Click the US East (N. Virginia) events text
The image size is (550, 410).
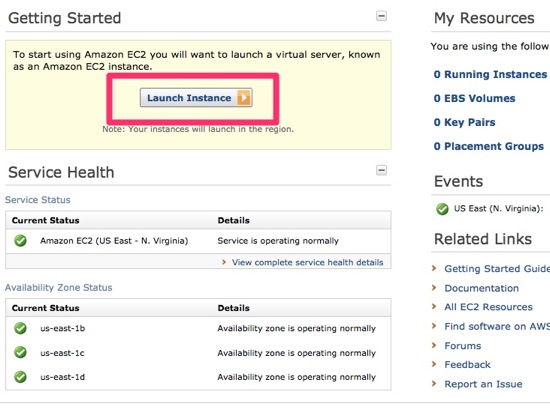[x=498, y=209]
